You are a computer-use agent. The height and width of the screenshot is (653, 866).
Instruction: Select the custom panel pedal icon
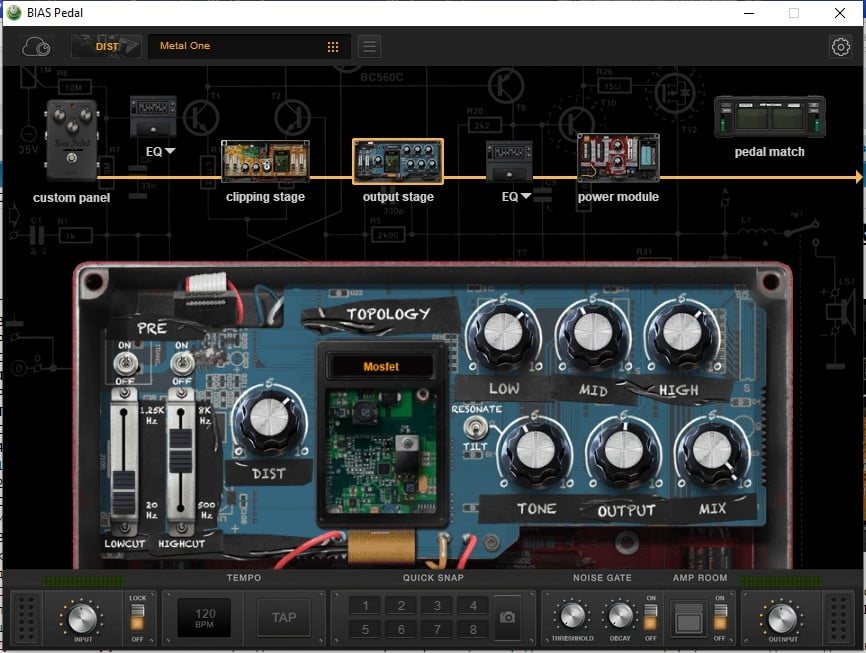click(x=72, y=140)
